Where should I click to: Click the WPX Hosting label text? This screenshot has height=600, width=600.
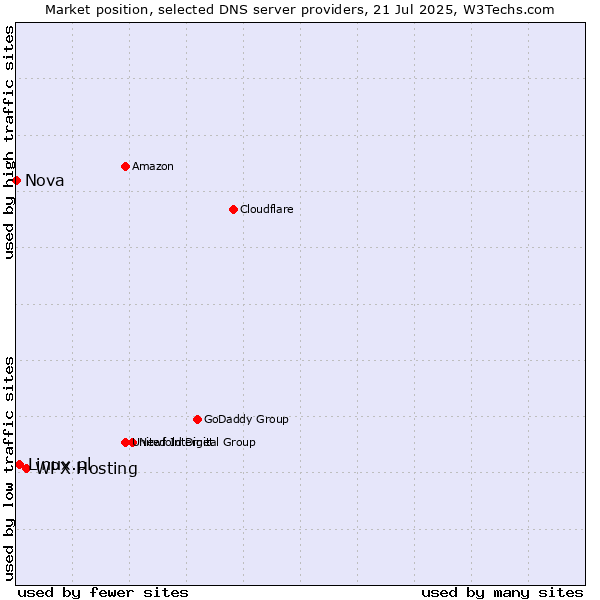[x=86, y=469]
